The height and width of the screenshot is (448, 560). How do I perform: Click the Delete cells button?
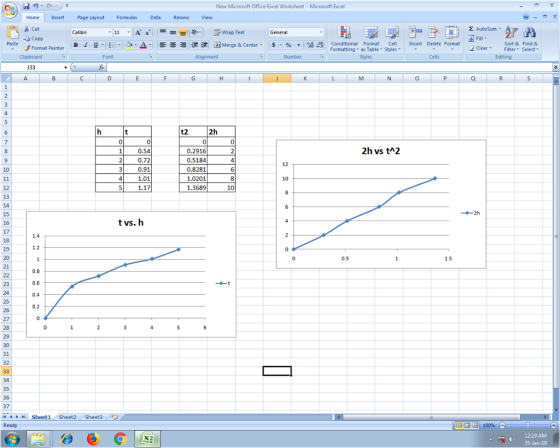pos(434,38)
